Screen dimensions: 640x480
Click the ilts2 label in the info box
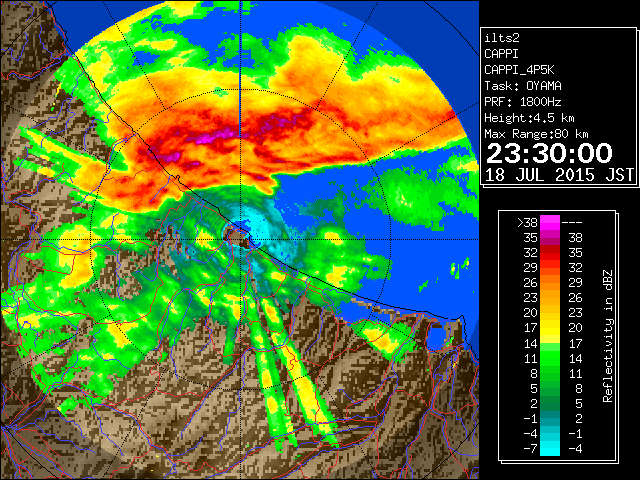pyautogui.click(x=502, y=38)
